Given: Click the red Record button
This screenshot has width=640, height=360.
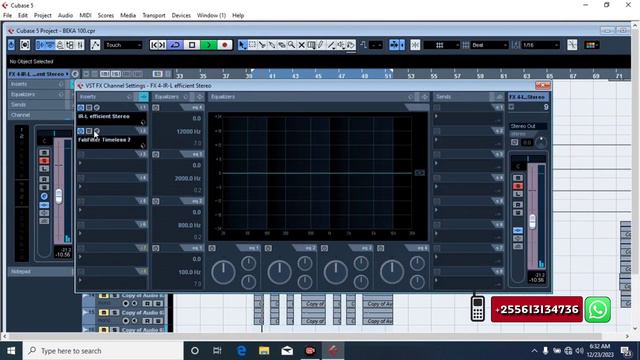Looking at the screenshot, I should click(x=224, y=45).
